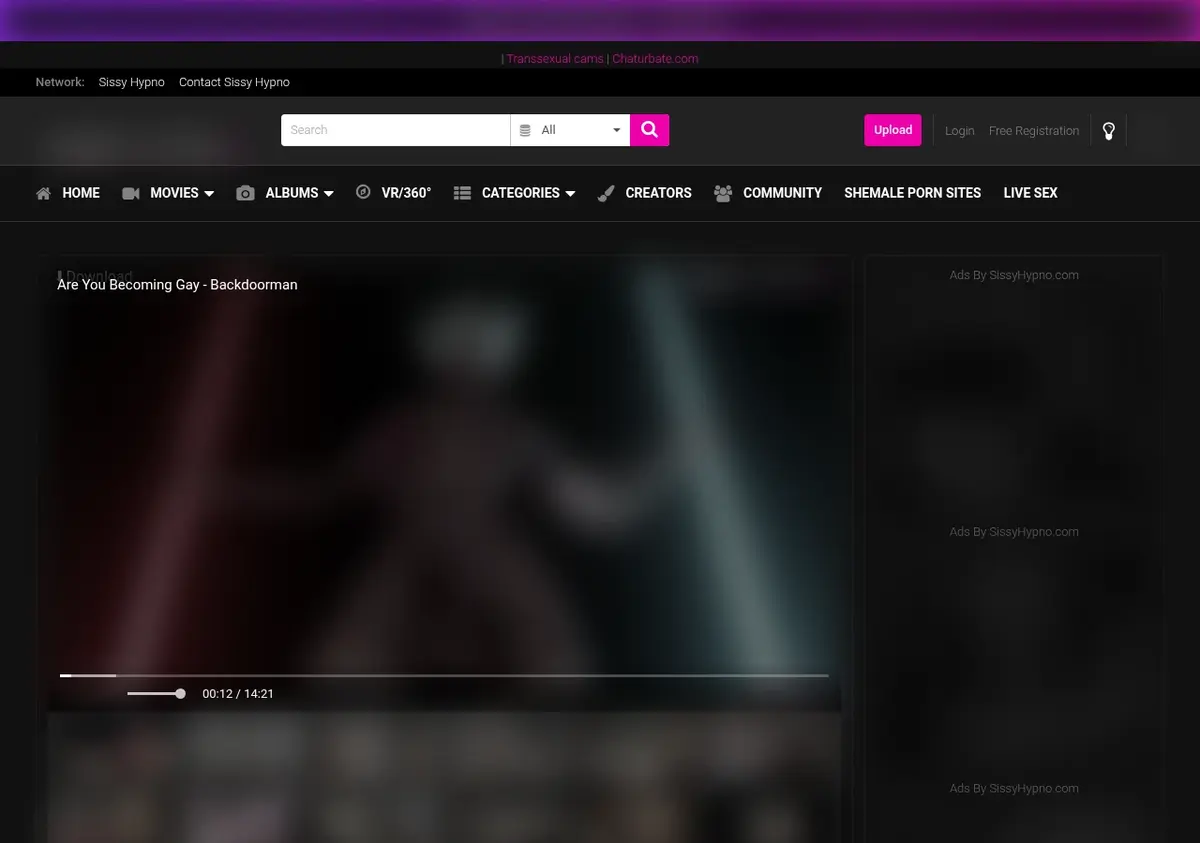Click the home icon in the navigation bar
1200x843 pixels.
point(43,193)
